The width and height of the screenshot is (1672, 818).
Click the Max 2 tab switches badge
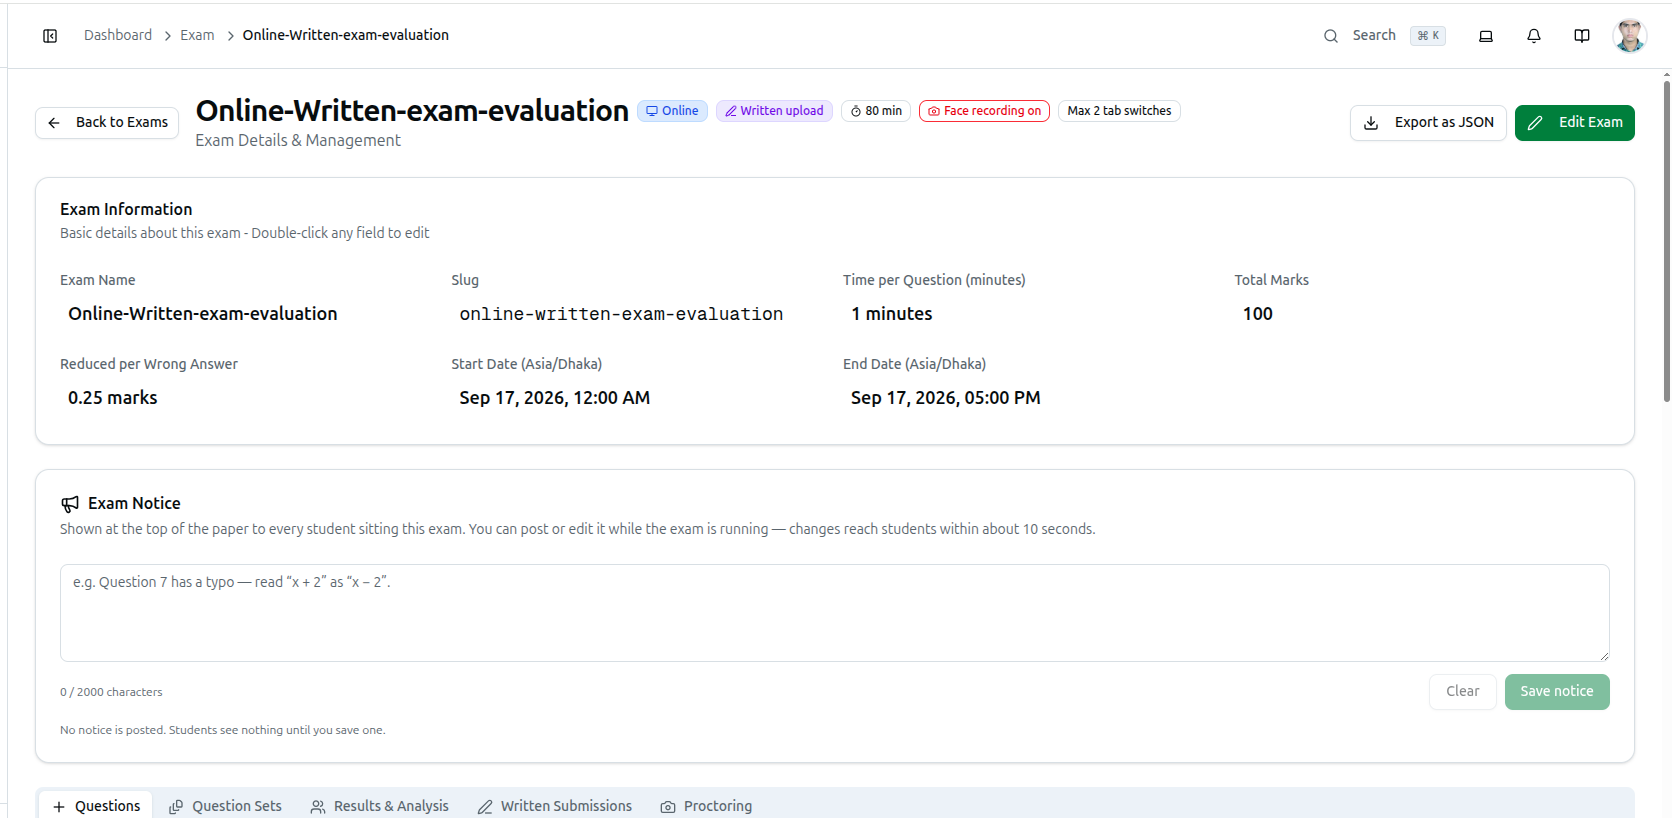pos(1119,111)
